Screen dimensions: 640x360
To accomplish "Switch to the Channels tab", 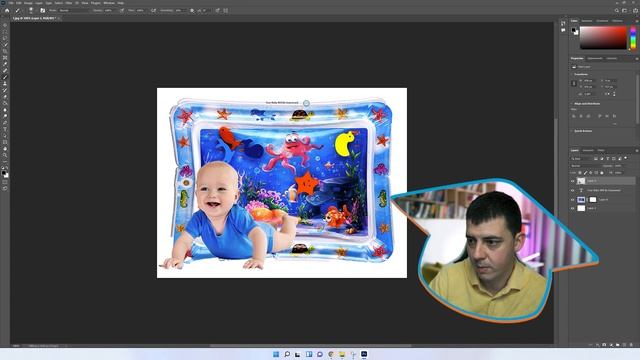I will click(588, 151).
